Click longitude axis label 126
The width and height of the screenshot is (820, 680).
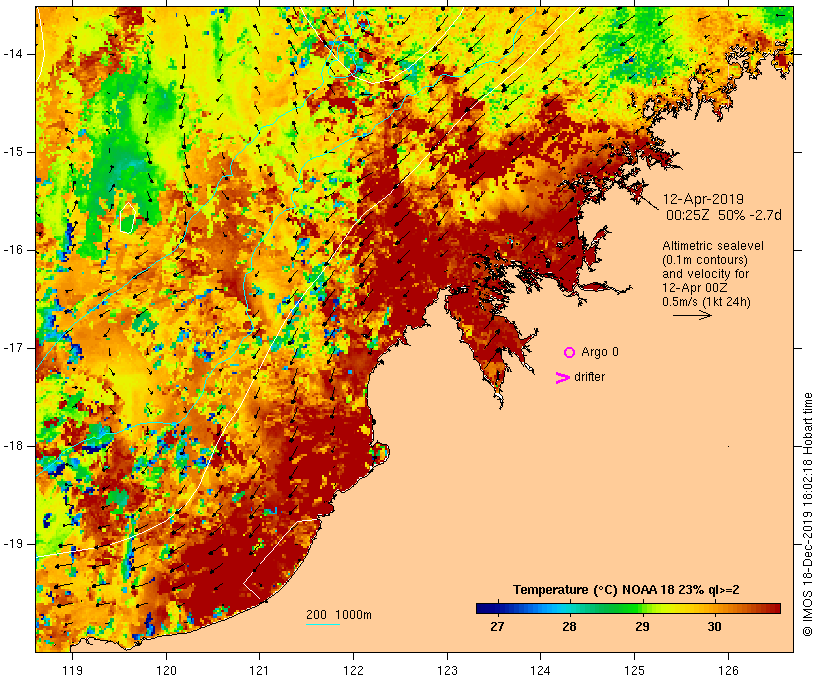pyautogui.click(x=728, y=670)
